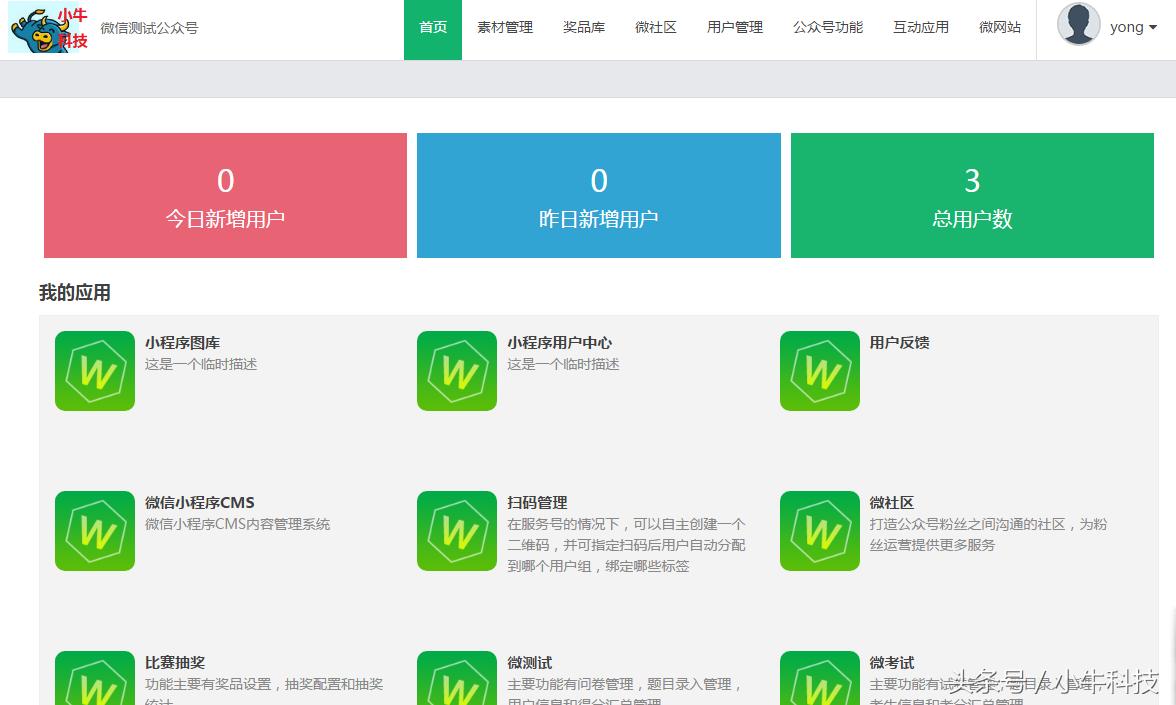This screenshot has width=1176, height=705.
Task: Open the 扫码管理 app icon
Action: [456, 530]
